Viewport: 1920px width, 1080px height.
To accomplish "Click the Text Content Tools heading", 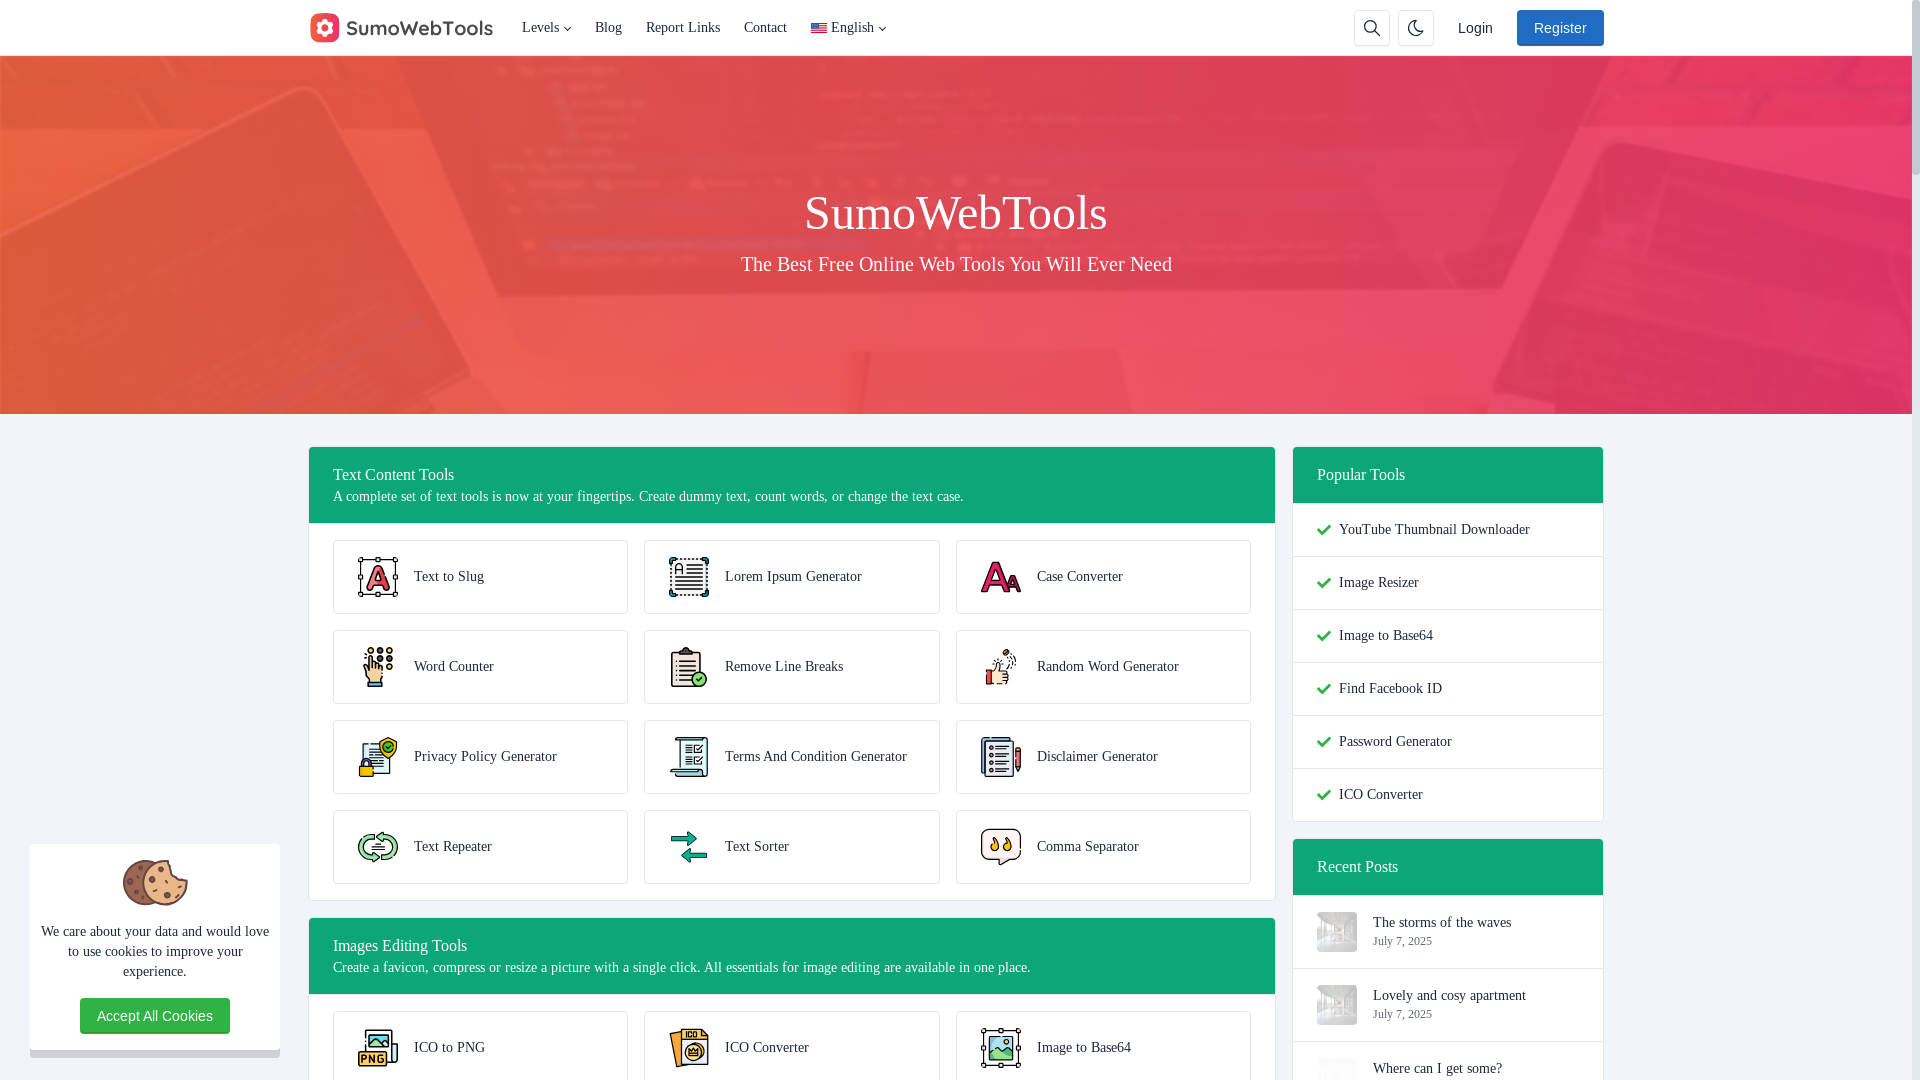I will pos(393,475).
